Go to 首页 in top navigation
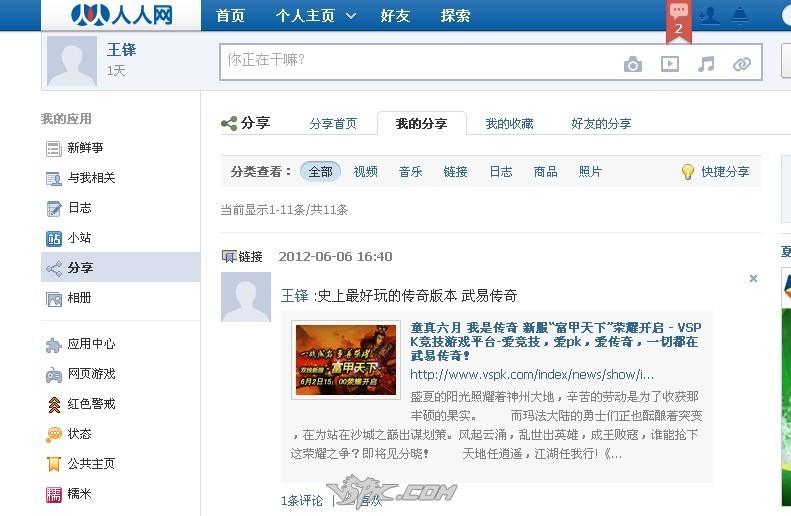The height and width of the screenshot is (516, 791). pos(231,16)
